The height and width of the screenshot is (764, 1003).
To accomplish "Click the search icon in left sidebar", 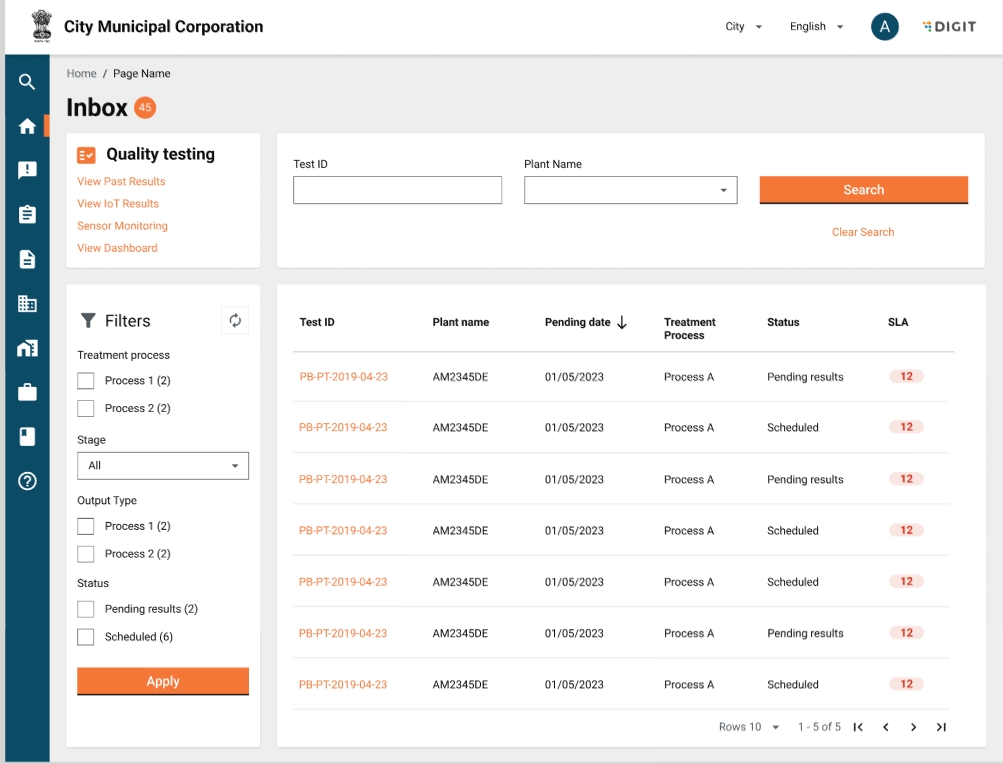I will pos(27,82).
